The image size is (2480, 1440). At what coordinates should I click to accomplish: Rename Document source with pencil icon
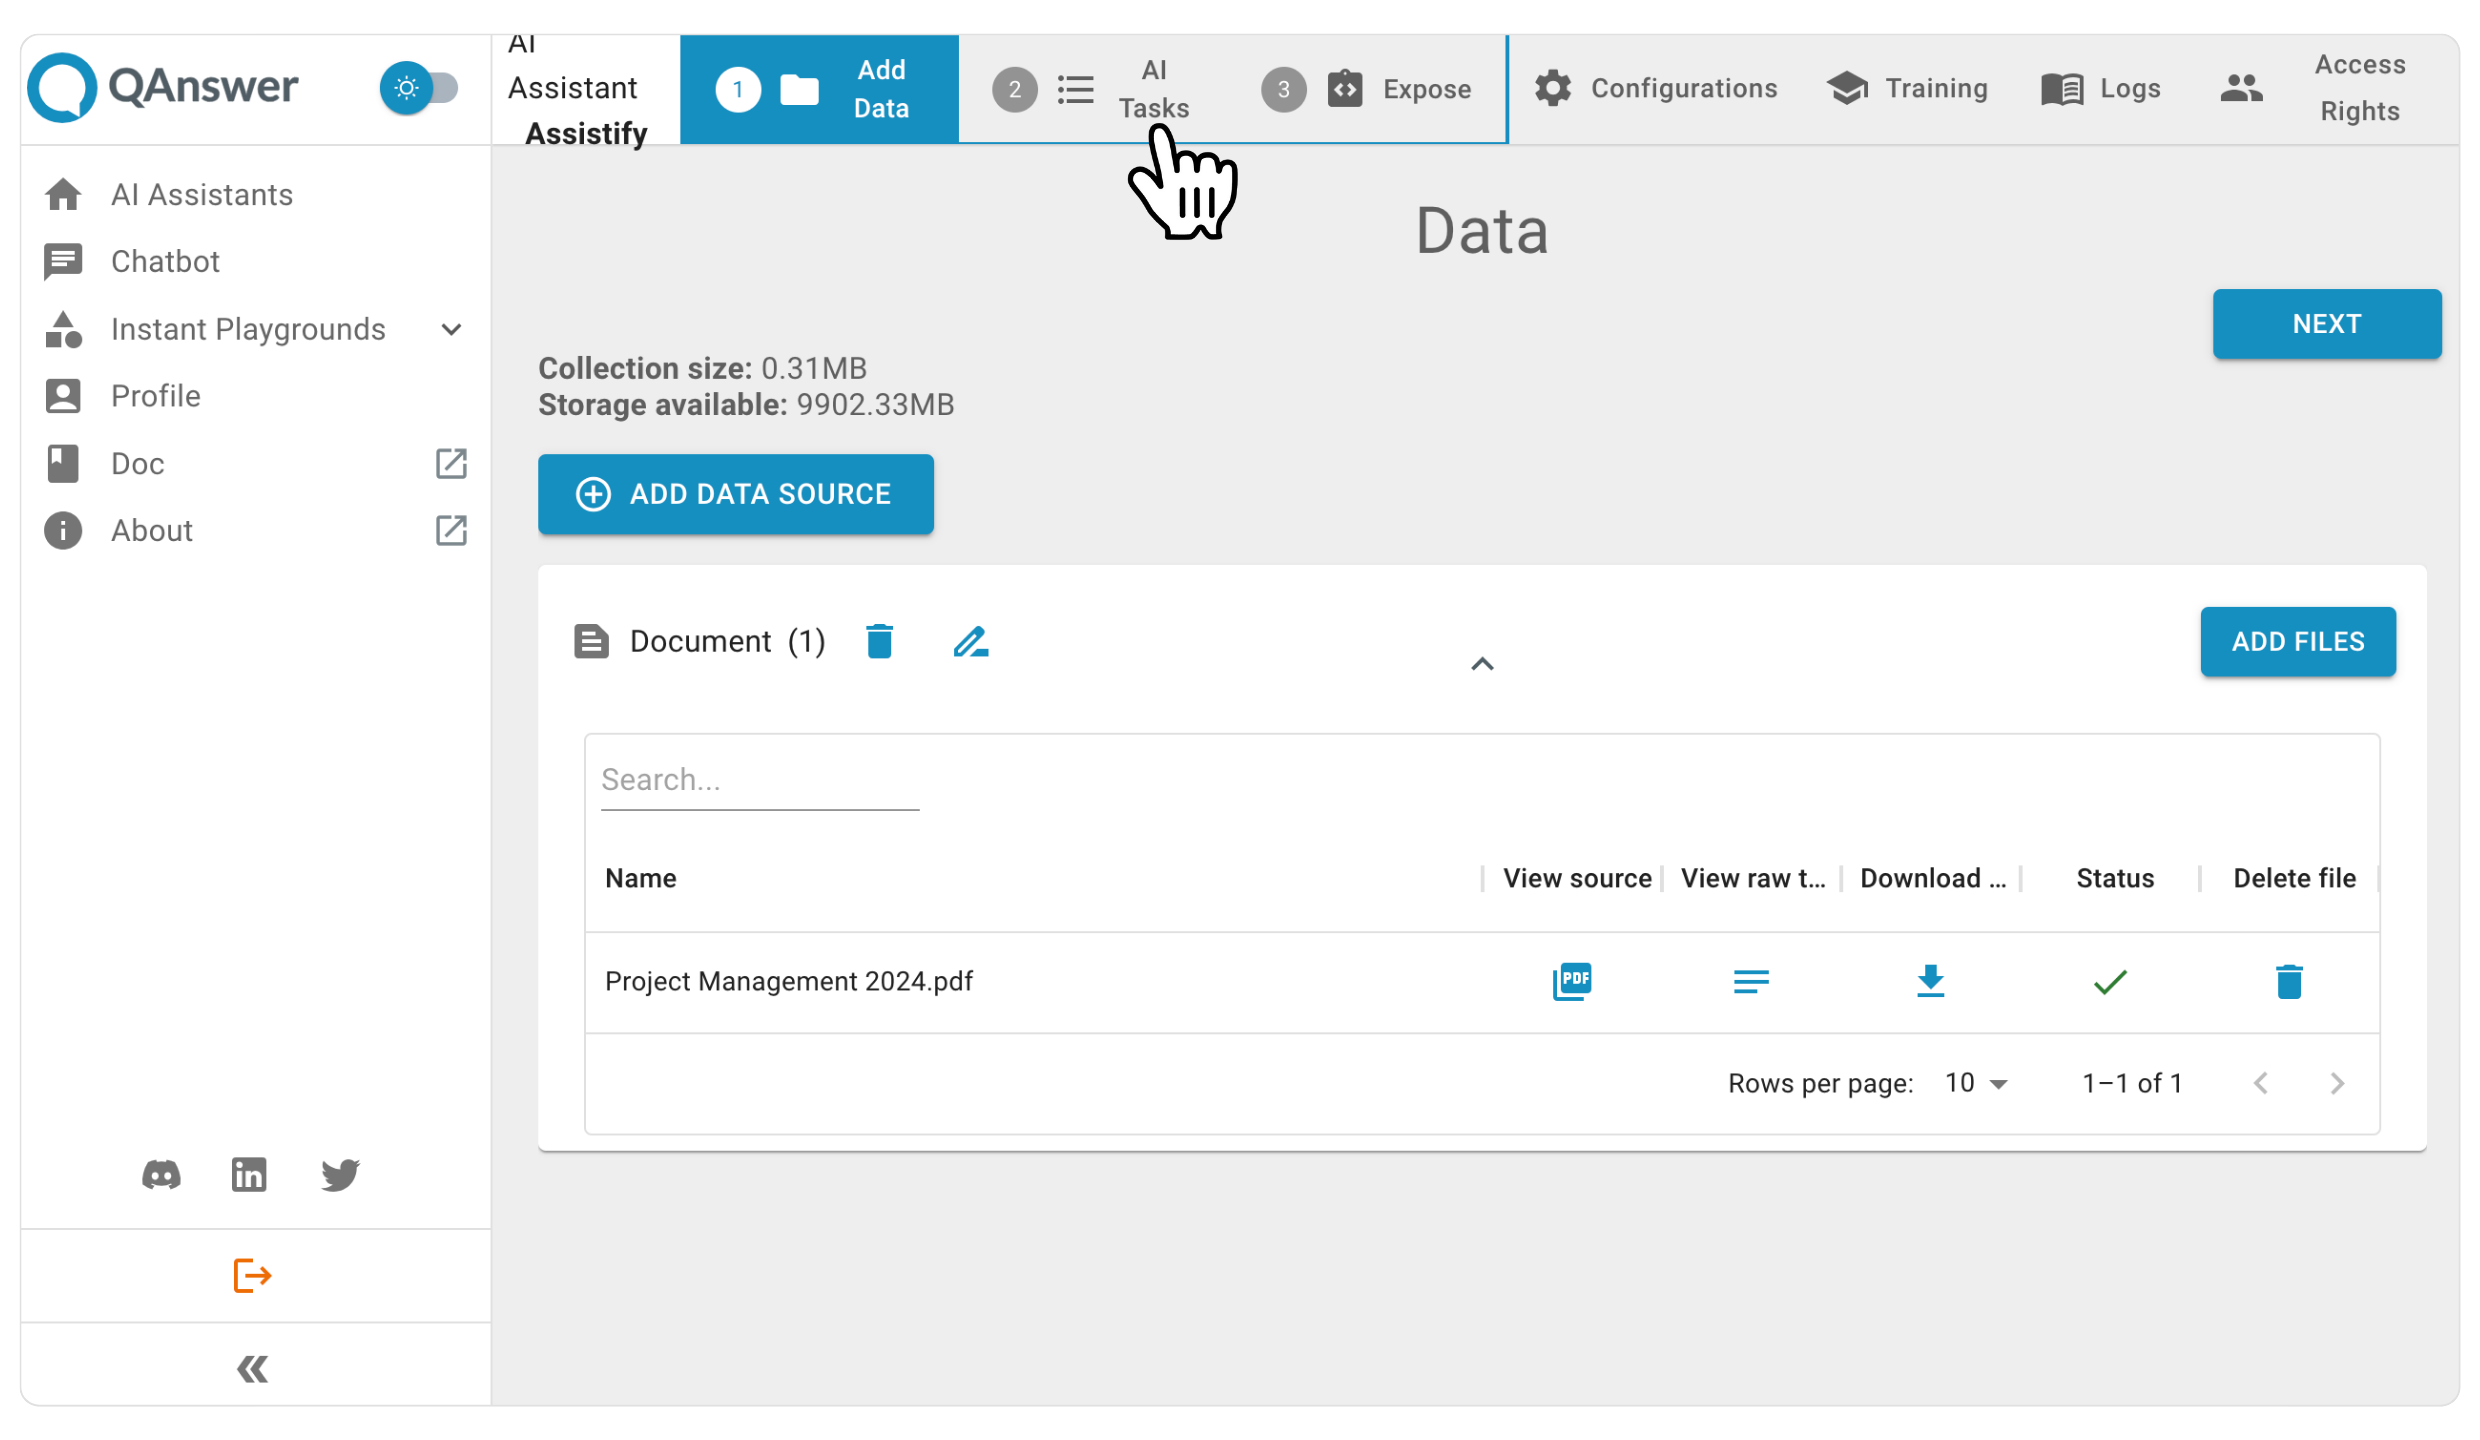coord(970,641)
